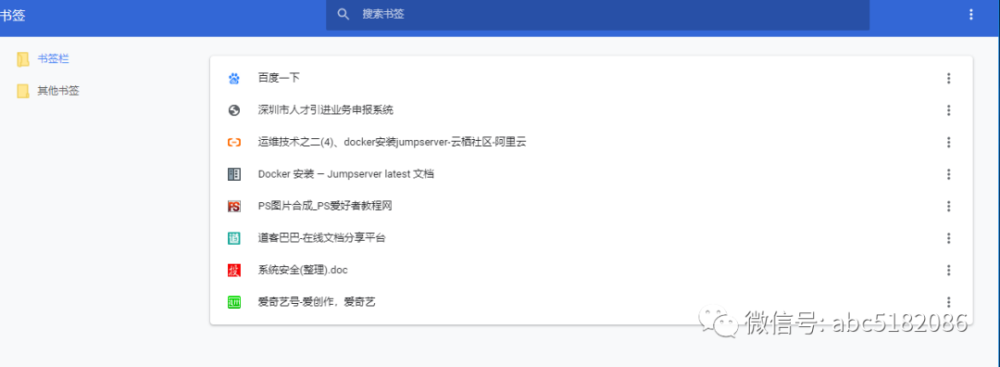Open more actions for Docker 安装 bookmark
The width and height of the screenshot is (1000, 367).
pyautogui.click(x=948, y=174)
